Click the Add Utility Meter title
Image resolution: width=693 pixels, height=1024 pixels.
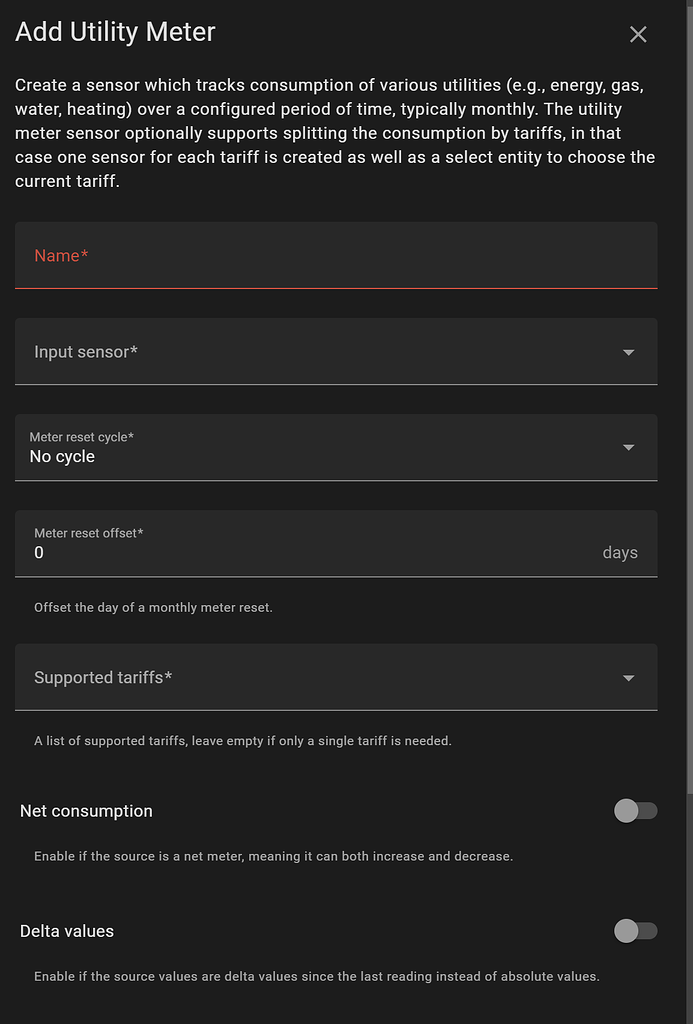tap(114, 32)
